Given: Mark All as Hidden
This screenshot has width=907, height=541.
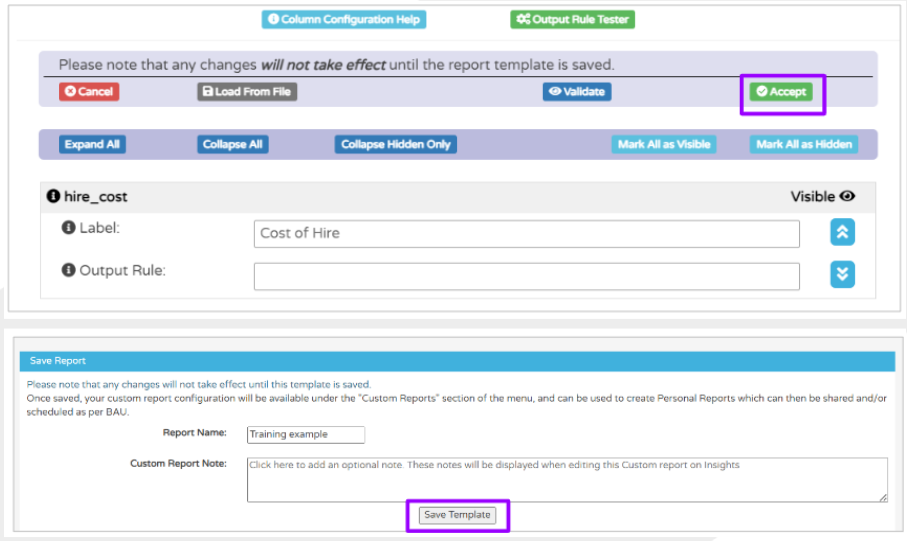Looking at the screenshot, I should click(x=804, y=144).
